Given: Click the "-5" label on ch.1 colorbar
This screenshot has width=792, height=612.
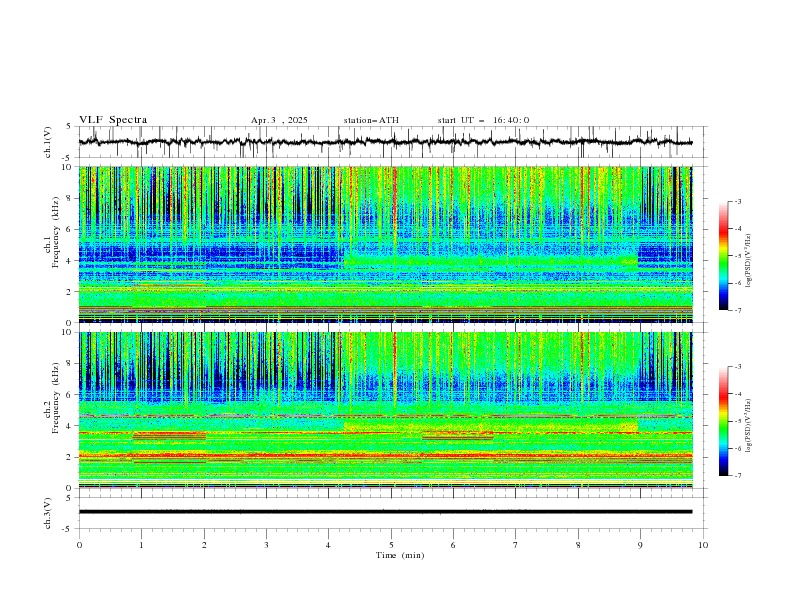Looking at the screenshot, I should pos(738,256).
